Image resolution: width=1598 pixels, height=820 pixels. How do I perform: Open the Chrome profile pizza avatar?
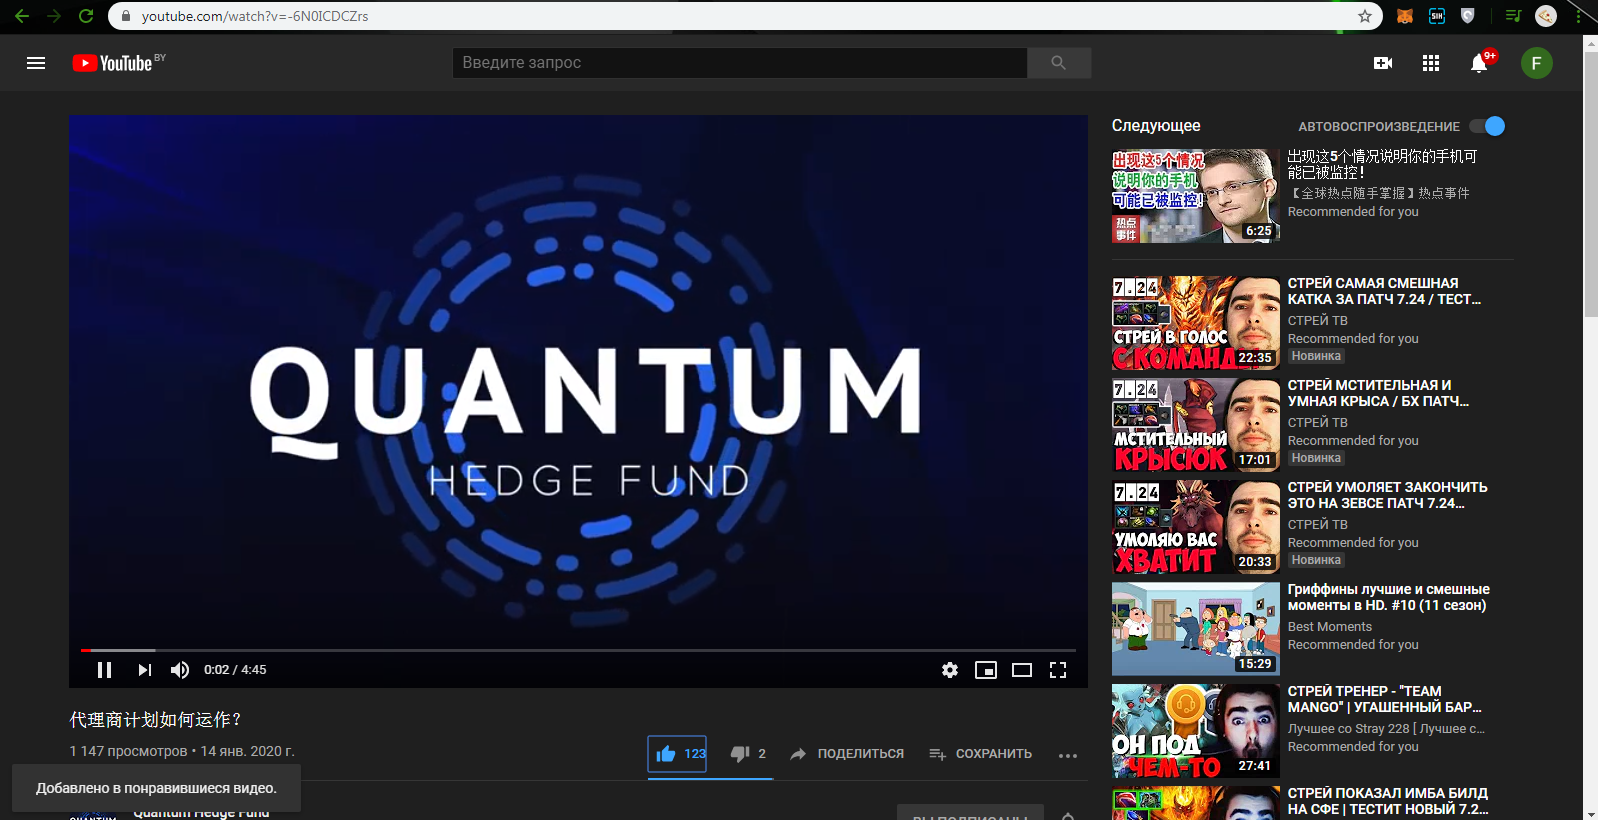(x=1546, y=16)
